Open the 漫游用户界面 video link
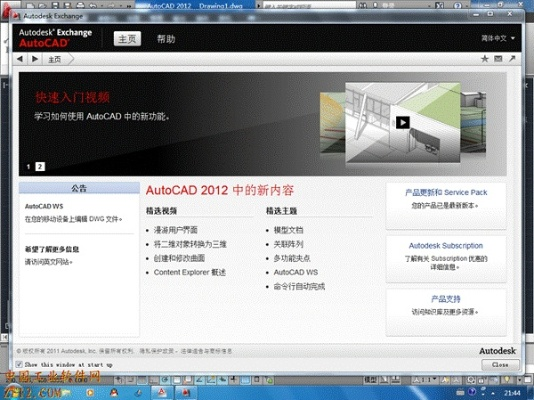The height and width of the screenshot is (400, 534). click(x=176, y=230)
